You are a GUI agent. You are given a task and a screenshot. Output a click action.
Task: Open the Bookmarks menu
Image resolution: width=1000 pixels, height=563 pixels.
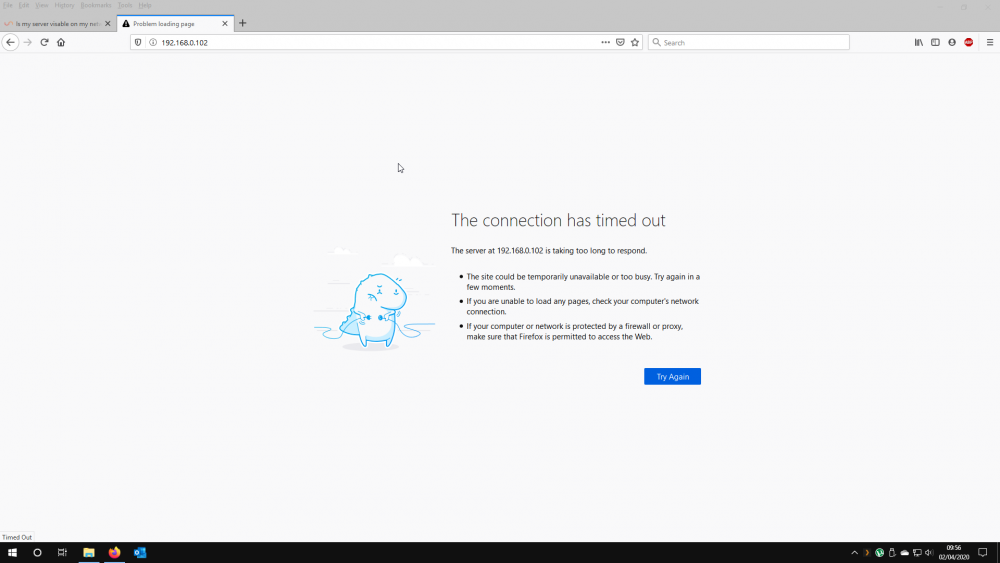coord(96,5)
